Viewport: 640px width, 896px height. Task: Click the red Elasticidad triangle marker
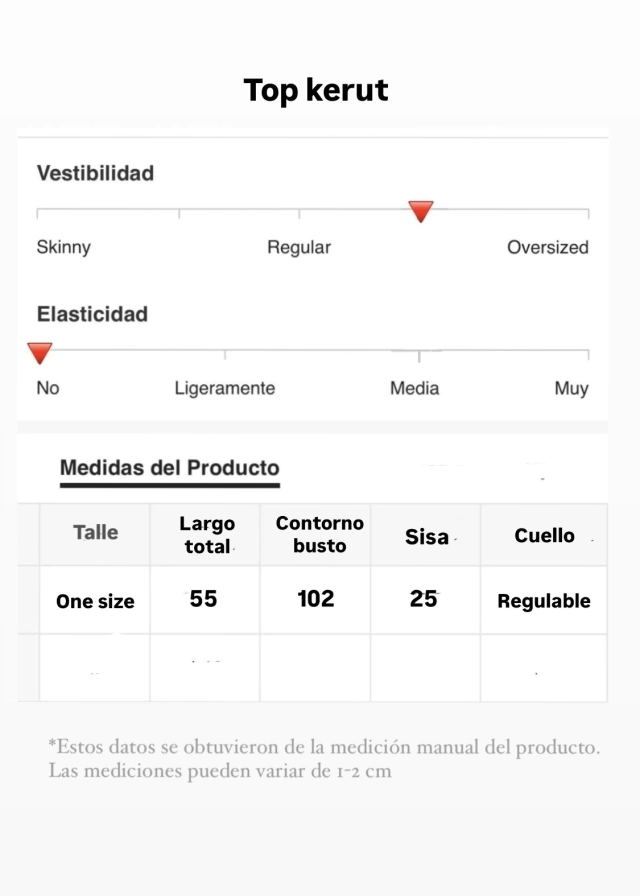(40, 353)
